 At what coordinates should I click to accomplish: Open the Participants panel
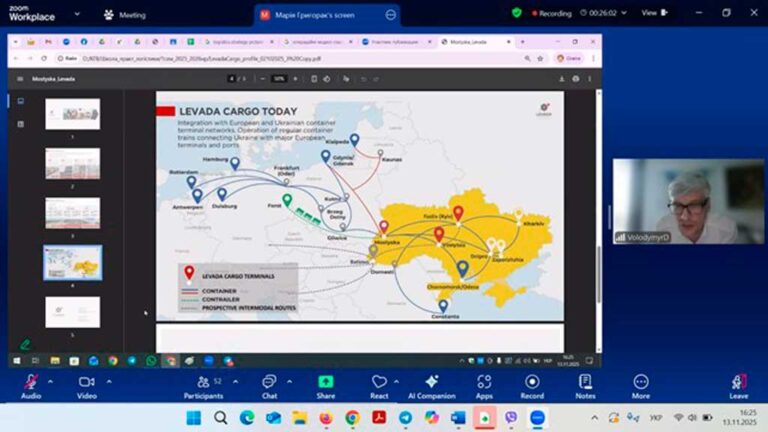203,384
